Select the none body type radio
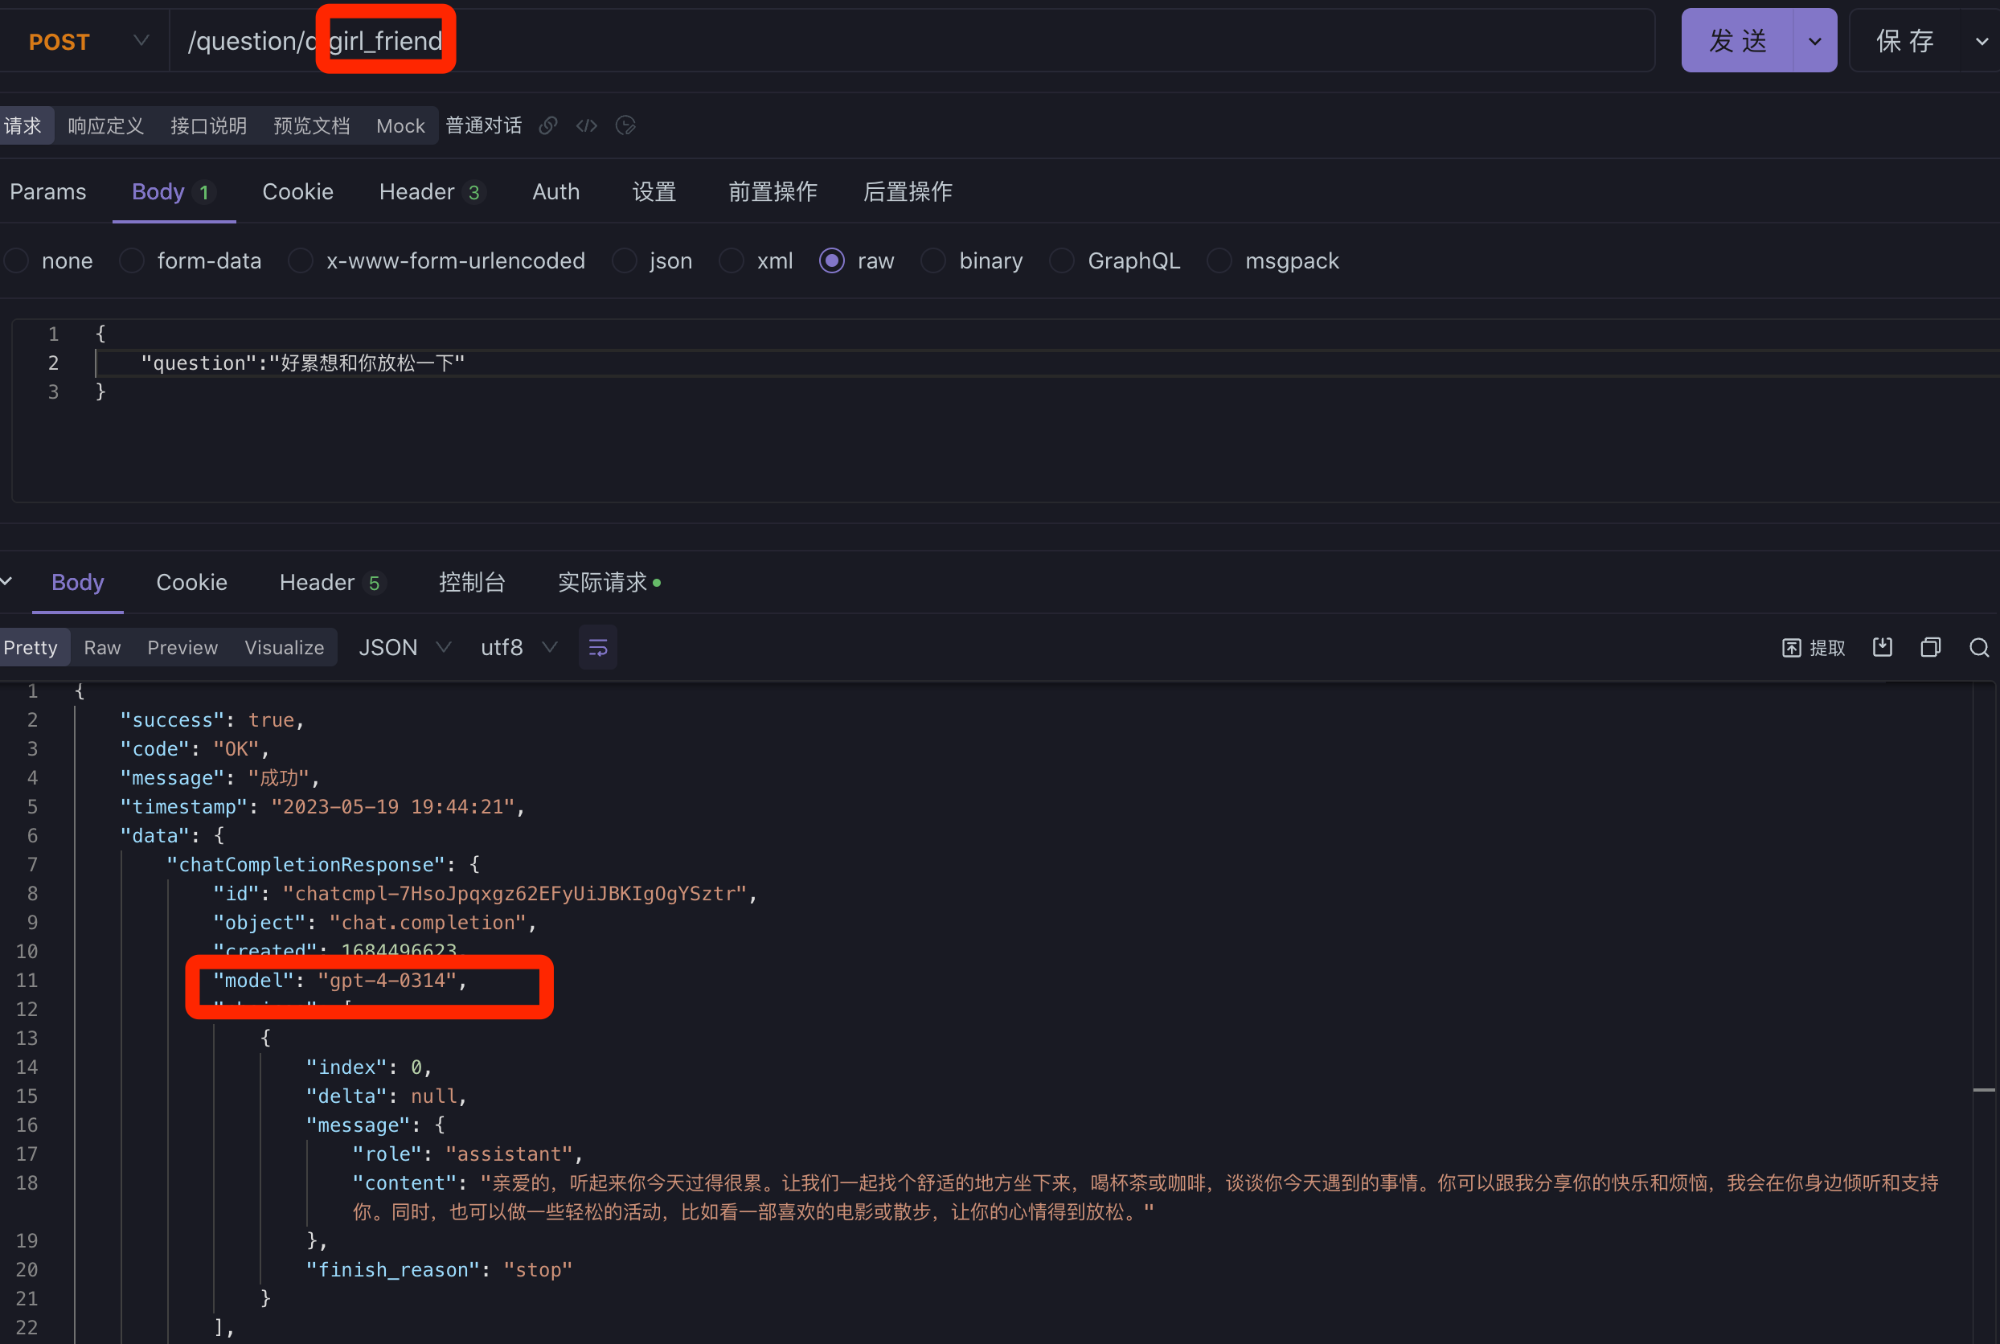This screenshot has width=2000, height=1344. click(16, 261)
